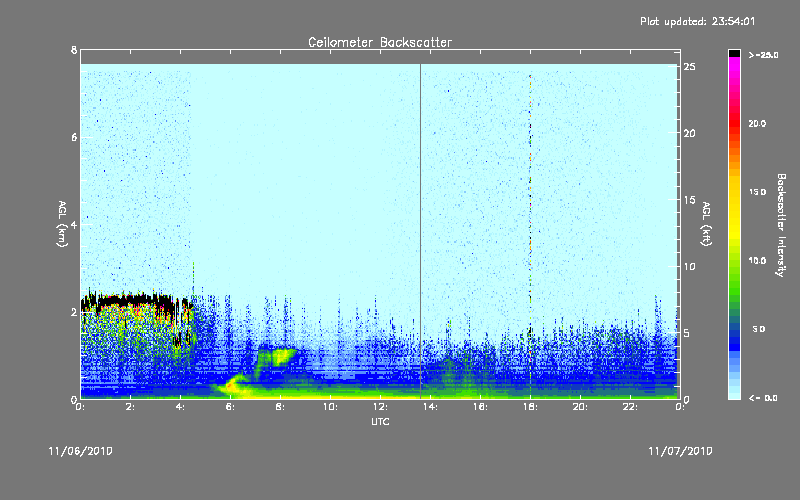Click the gray vertical time marker line in plot
This screenshot has width=800, height=500.
(420, 231)
